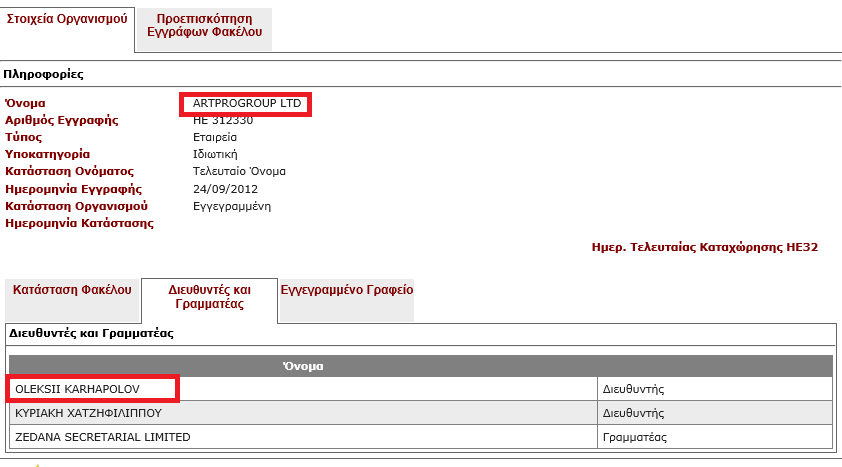Image resolution: width=842 pixels, height=467 pixels.
Task: Open the Διευθυντές και Γραμματείς tab
Action: 208,297
